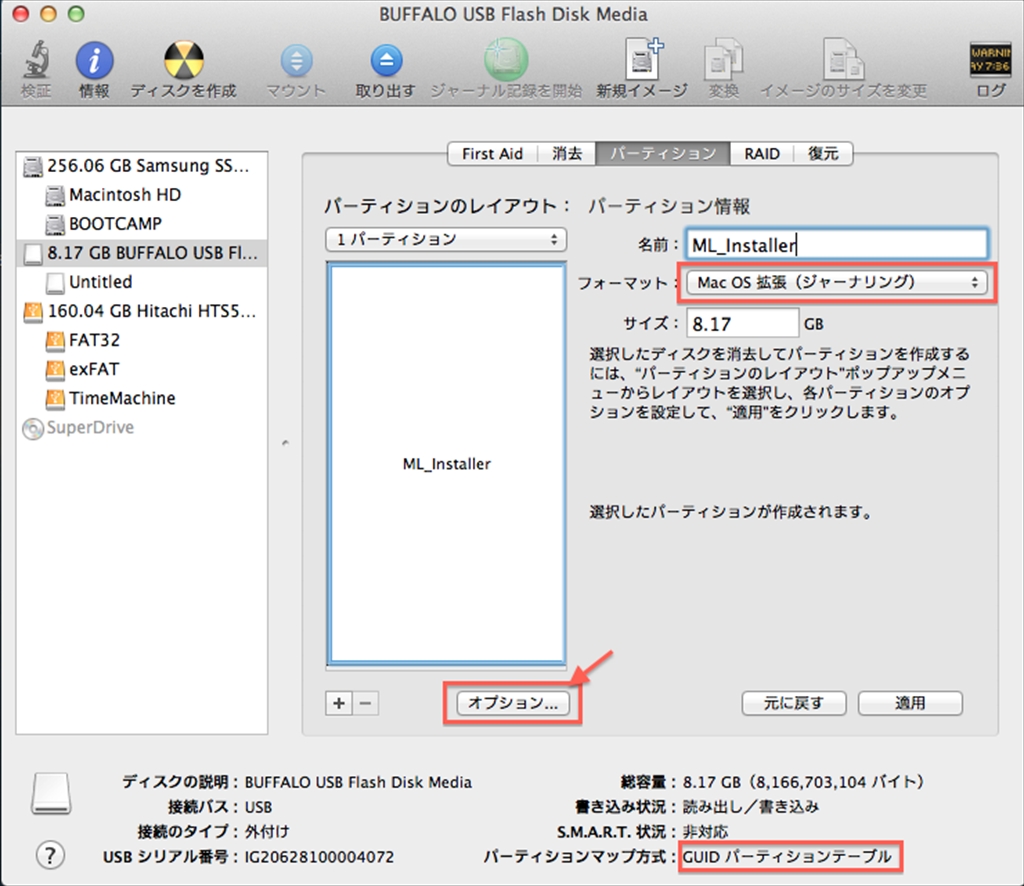Image resolution: width=1024 pixels, height=886 pixels.
Task: Click the USB serial number IG20628100004072
Action: pos(319,857)
